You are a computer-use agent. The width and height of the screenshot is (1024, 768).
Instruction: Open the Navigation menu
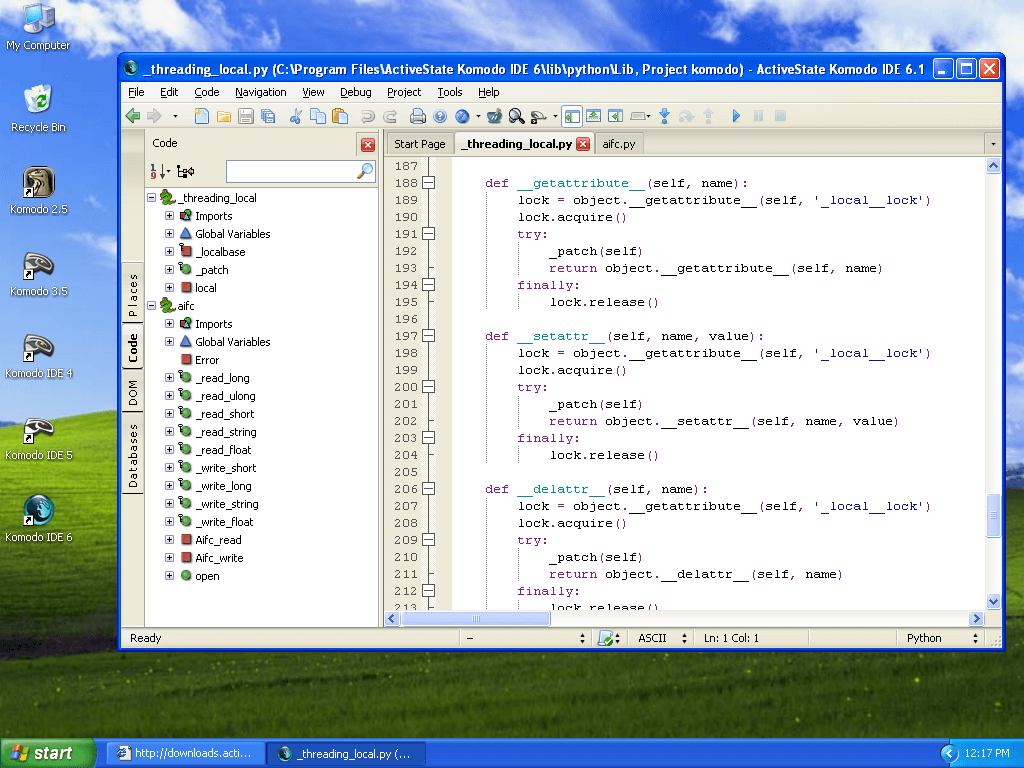coord(261,92)
